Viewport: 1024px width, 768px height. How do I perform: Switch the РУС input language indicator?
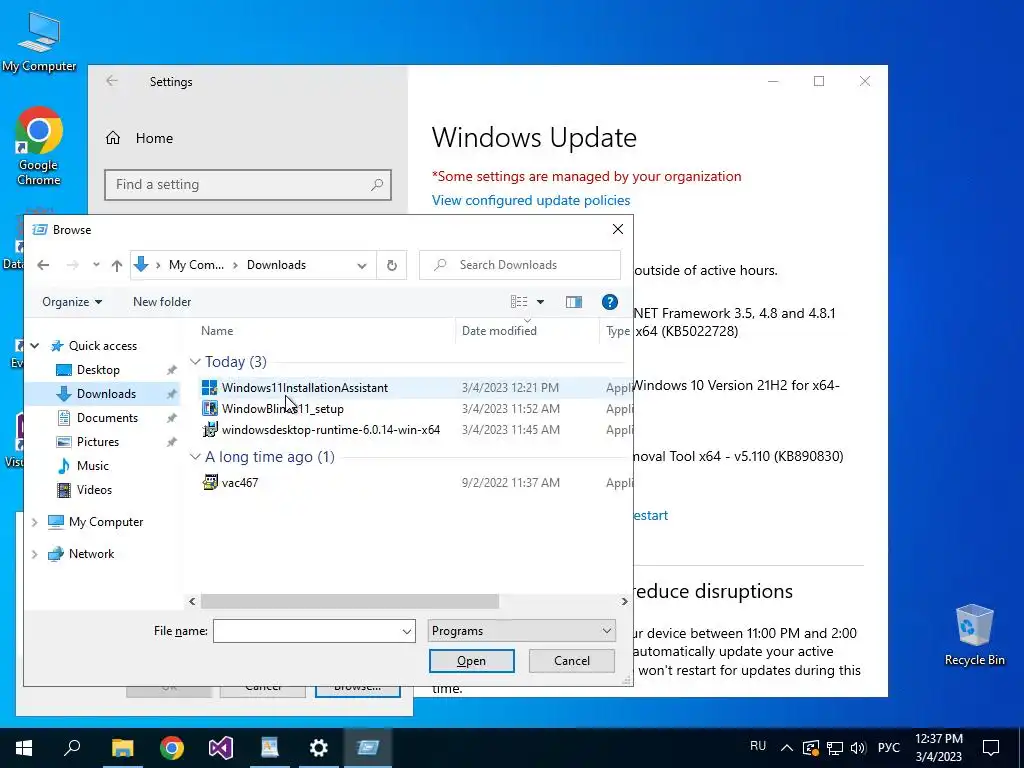(x=888, y=748)
